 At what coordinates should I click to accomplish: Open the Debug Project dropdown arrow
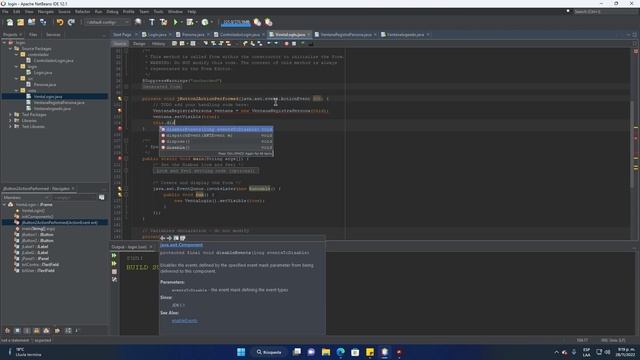point(196,22)
